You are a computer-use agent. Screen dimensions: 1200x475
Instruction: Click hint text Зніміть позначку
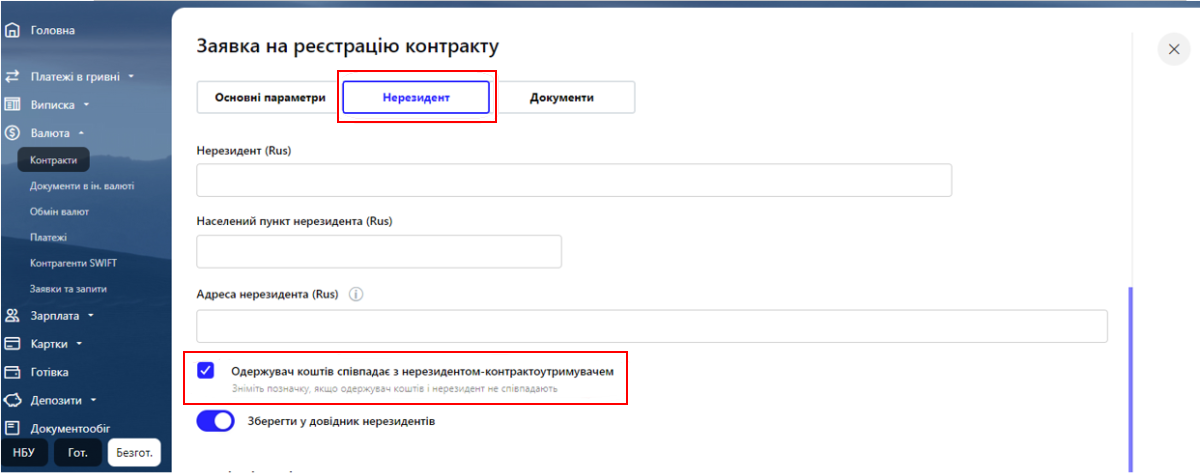pos(394,388)
